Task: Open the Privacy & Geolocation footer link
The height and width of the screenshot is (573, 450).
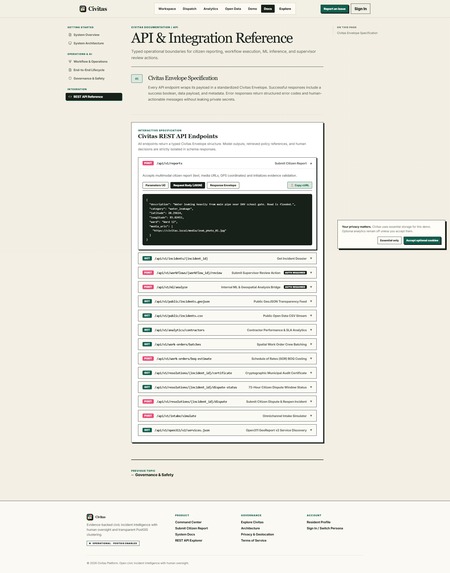Action: 257,534
